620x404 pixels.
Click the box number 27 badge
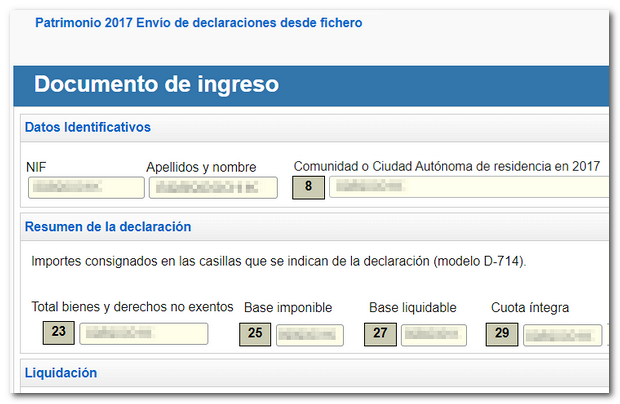381,334
